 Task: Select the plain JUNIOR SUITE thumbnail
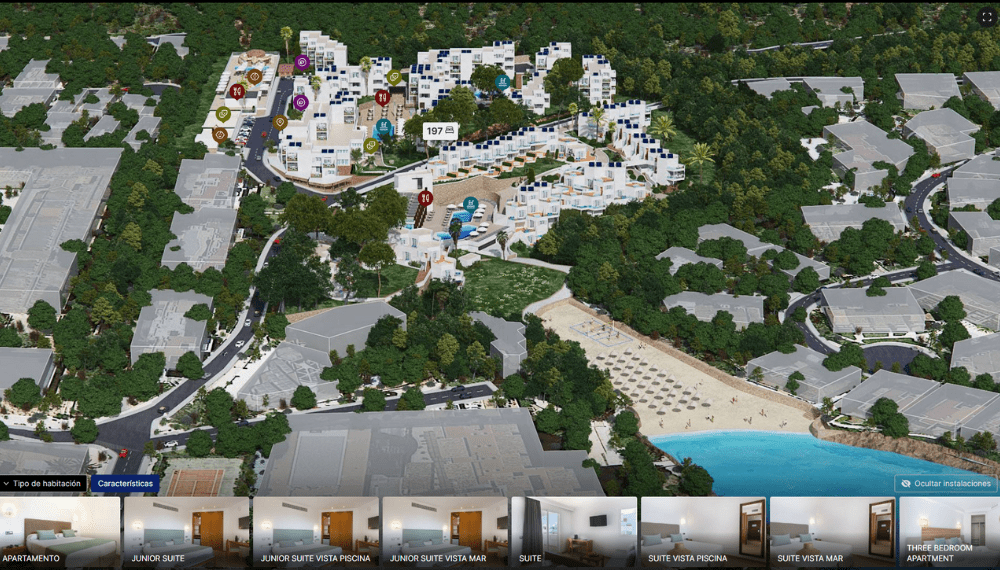pos(186,532)
